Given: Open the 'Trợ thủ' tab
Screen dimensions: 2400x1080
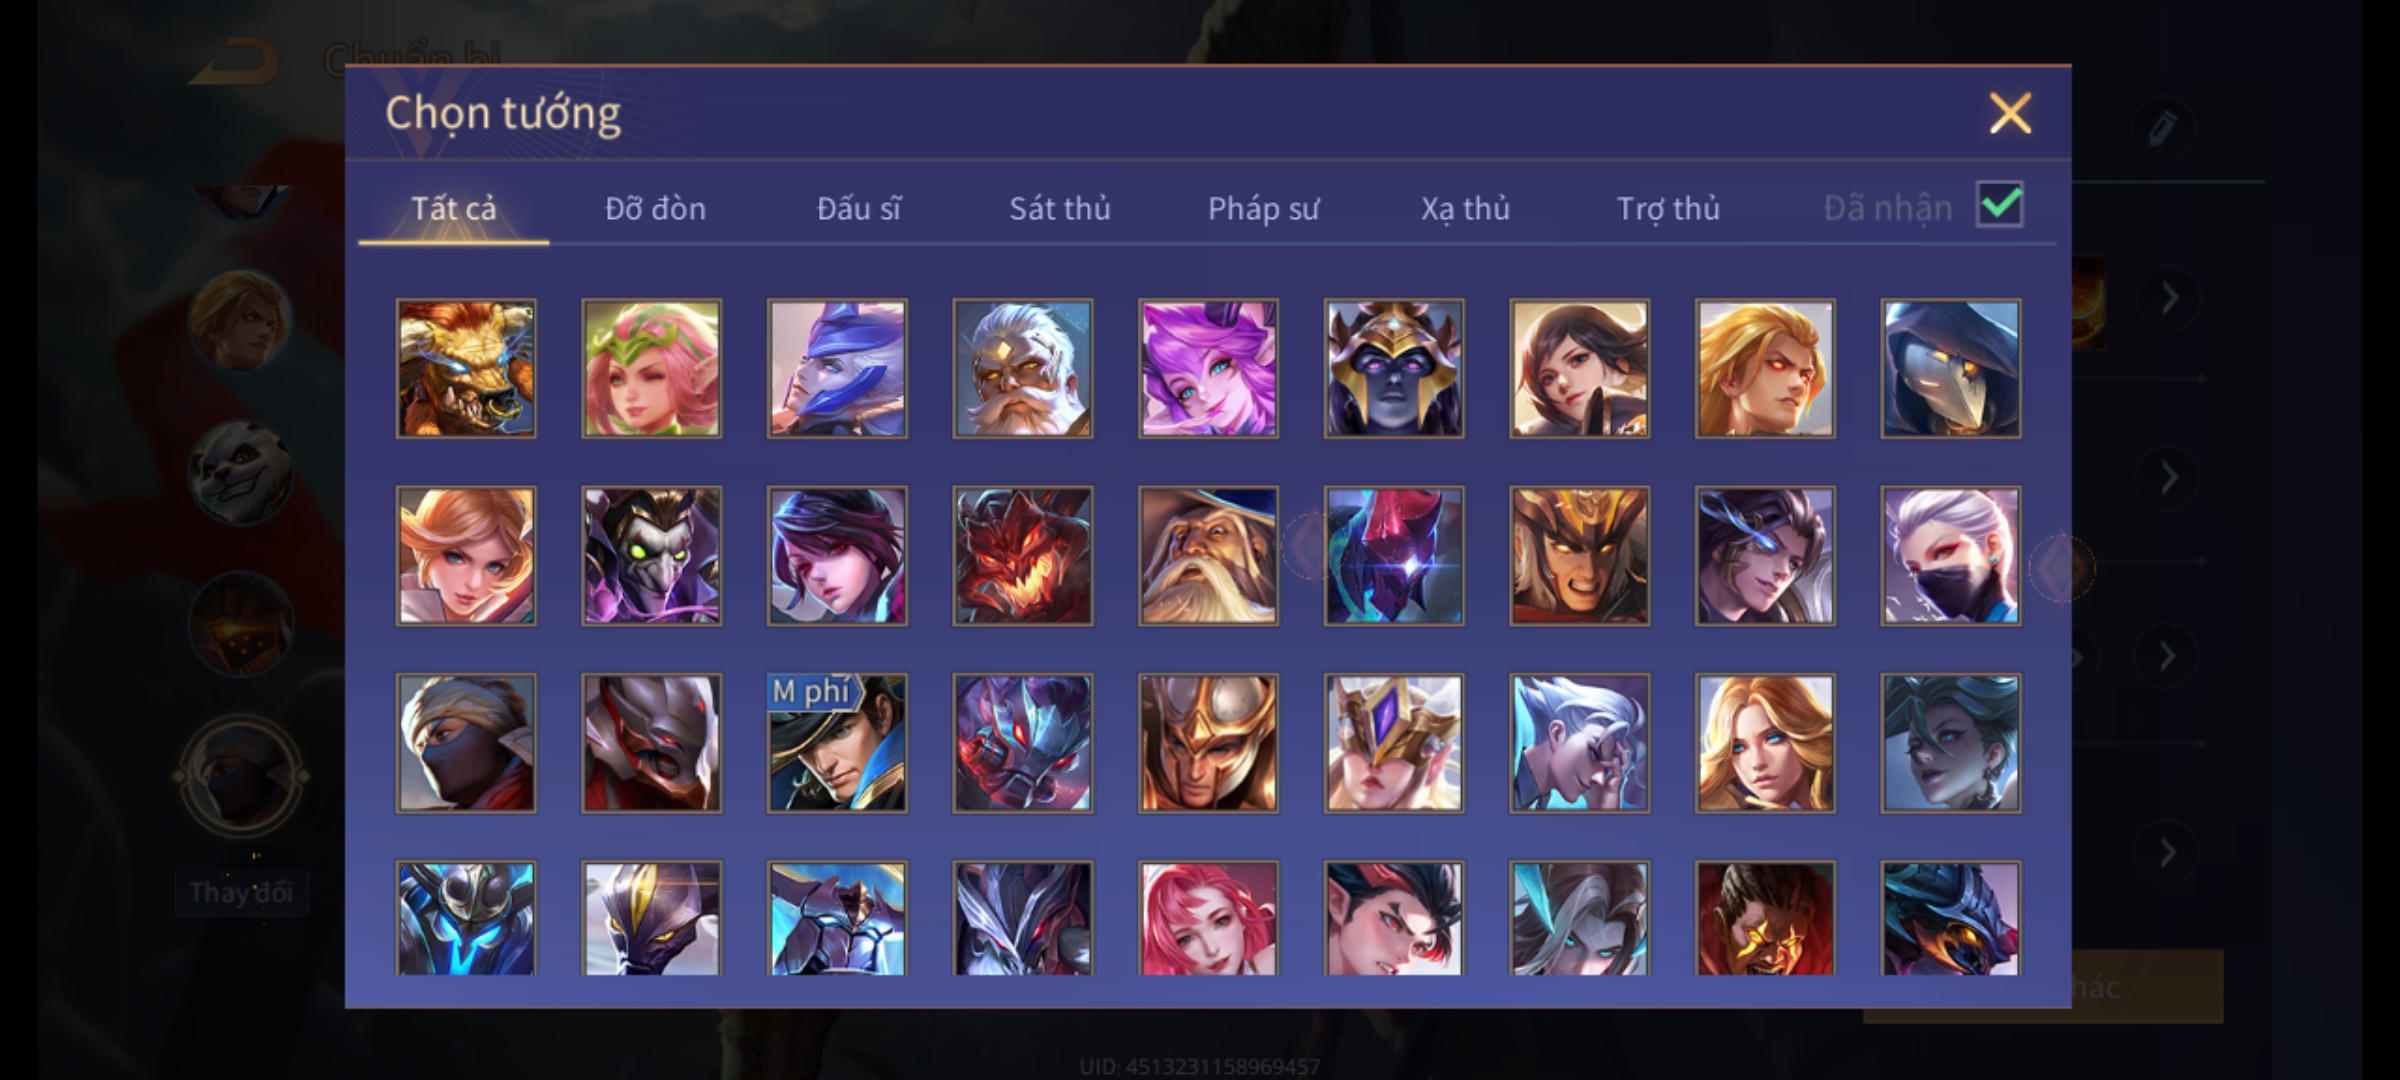Looking at the screenshot, I should pyautogui.click(x=1668, y=208).
